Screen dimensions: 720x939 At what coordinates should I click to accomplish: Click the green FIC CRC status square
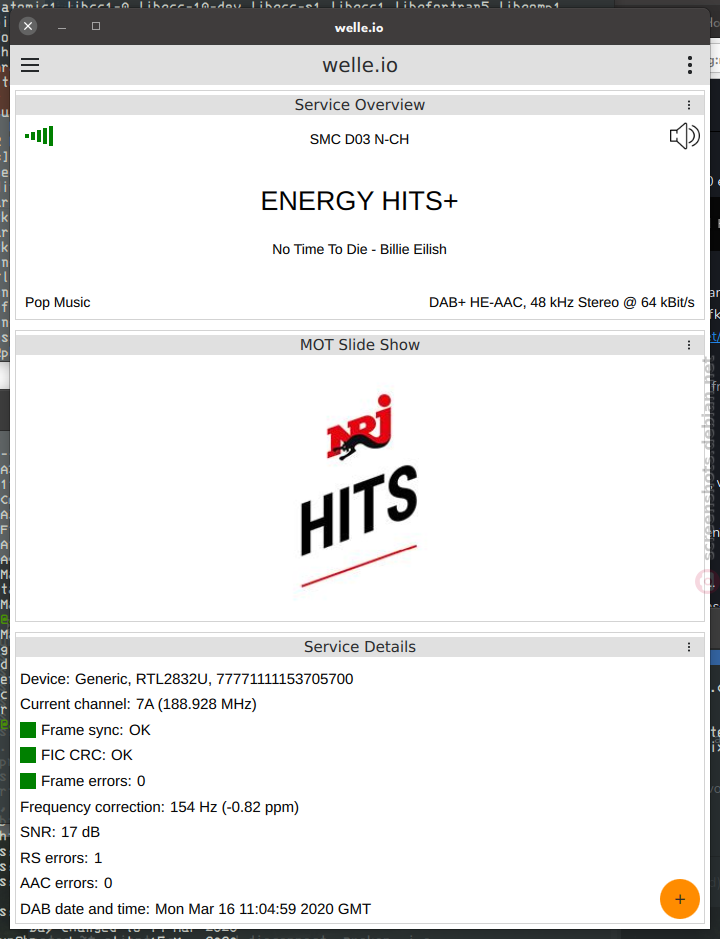(28, 755)
